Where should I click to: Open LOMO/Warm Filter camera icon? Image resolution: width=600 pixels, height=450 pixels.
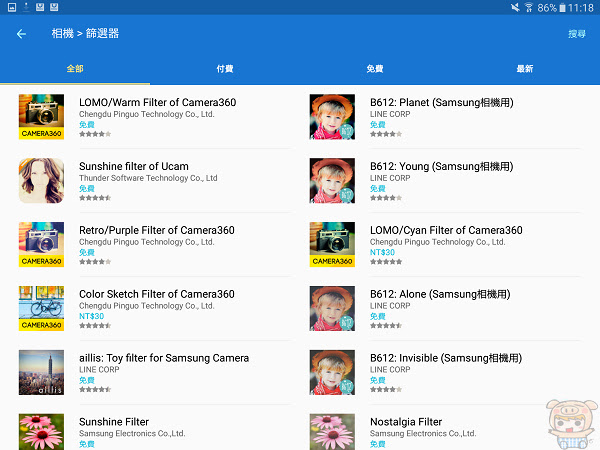pos(41,117)
